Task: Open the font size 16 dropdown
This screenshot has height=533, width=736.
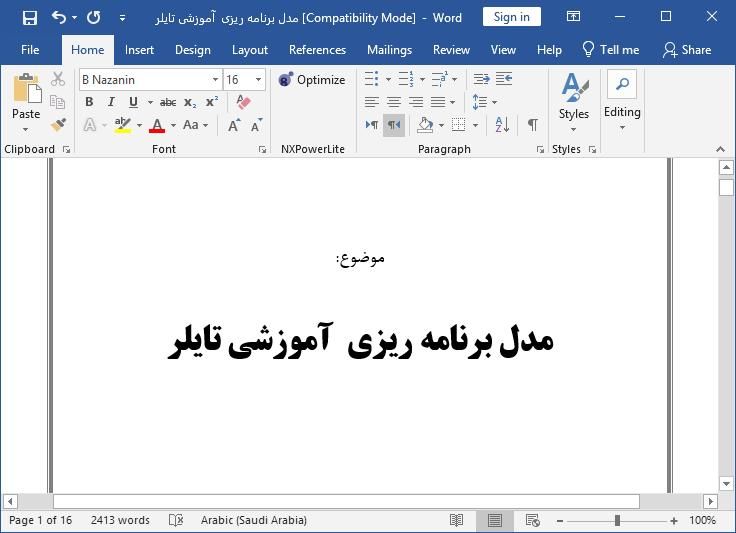Action: click(258, 80)
